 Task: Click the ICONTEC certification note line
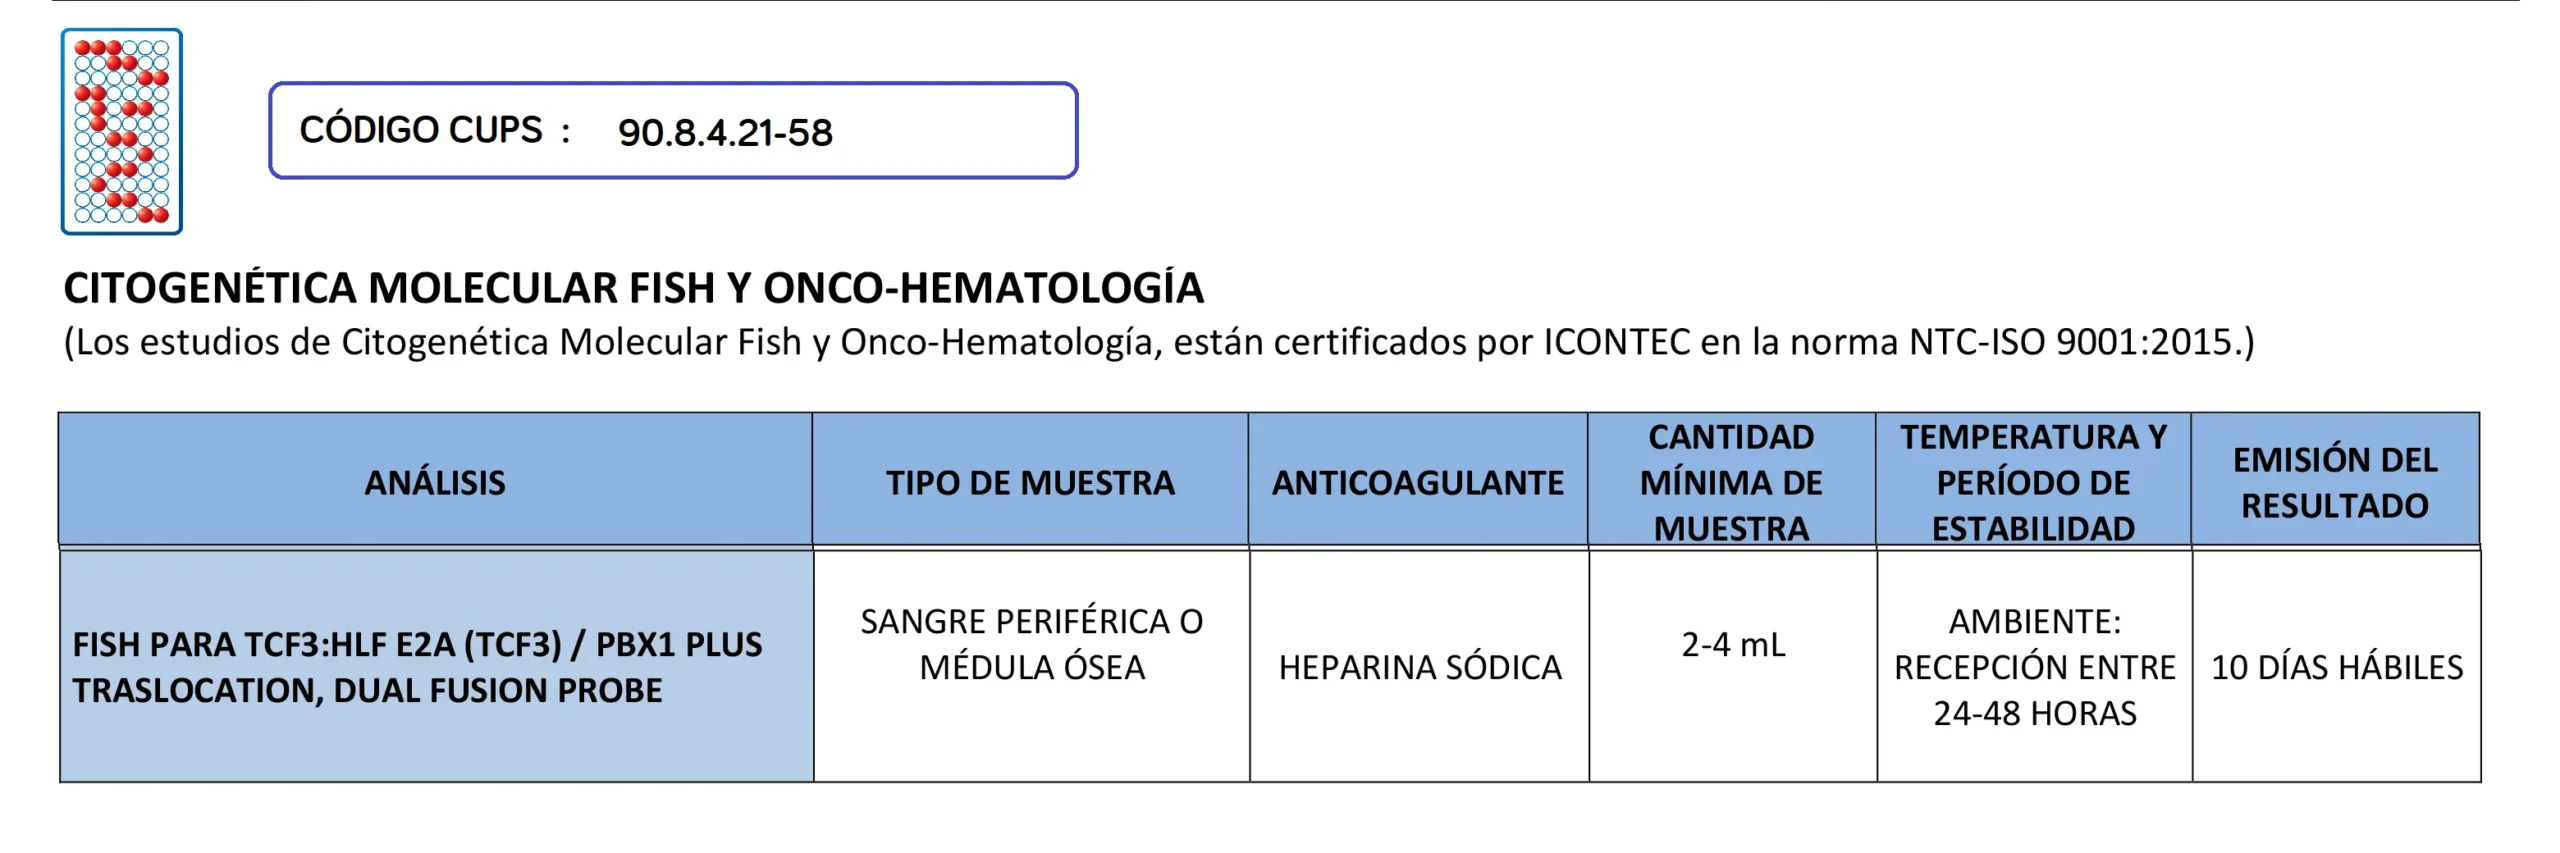(1158, 342)
